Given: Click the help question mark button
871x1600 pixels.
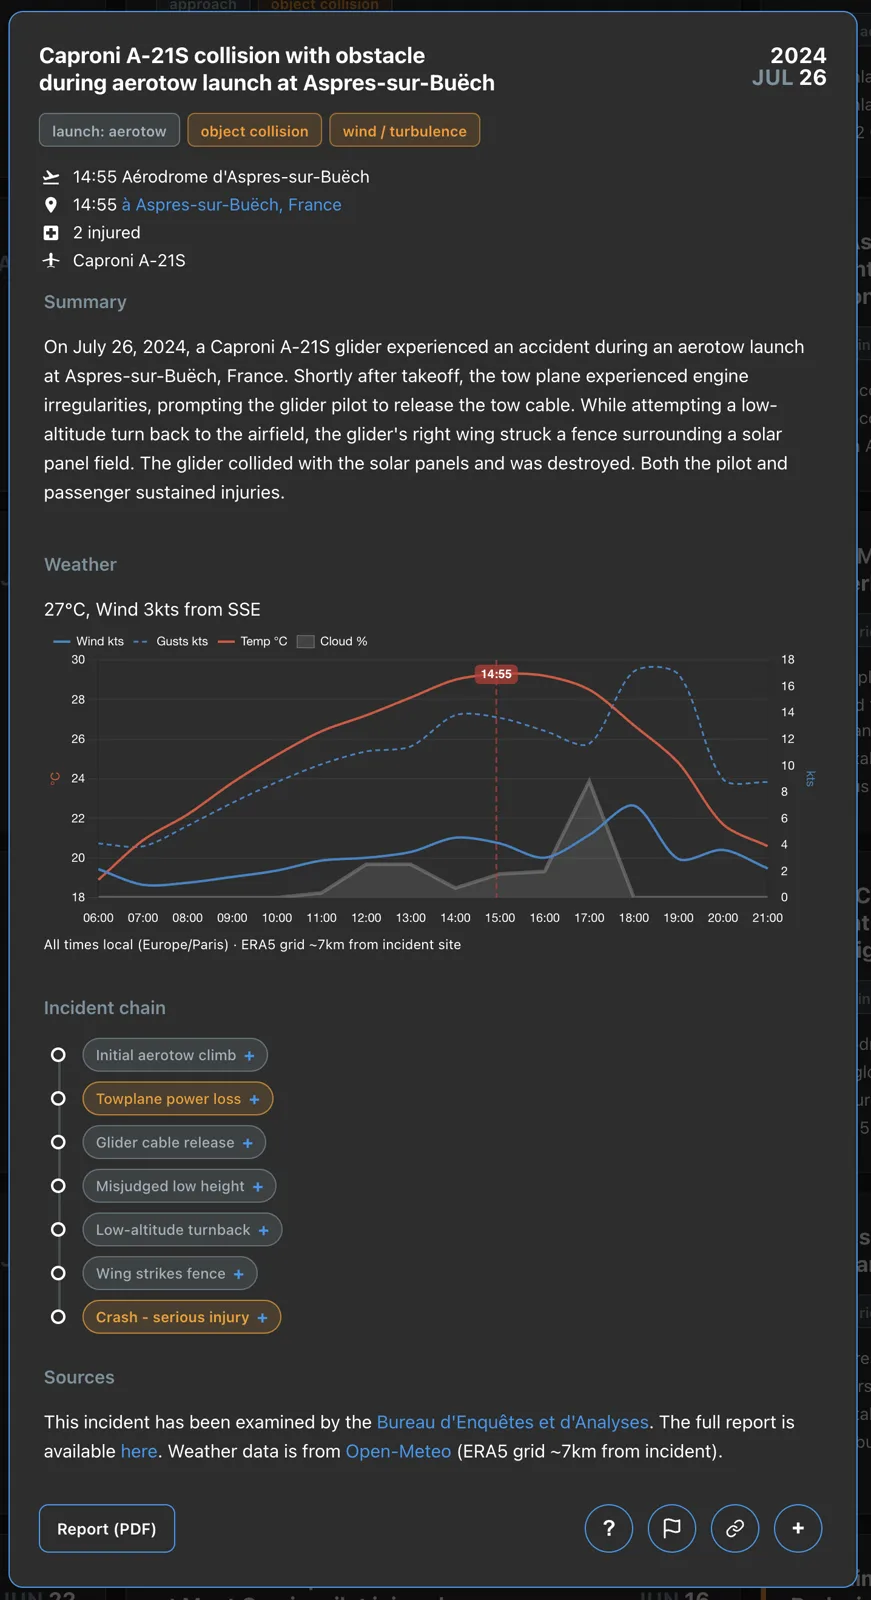Looking at the screenshot, I should pyautogui.click(x=609, y=1528).
